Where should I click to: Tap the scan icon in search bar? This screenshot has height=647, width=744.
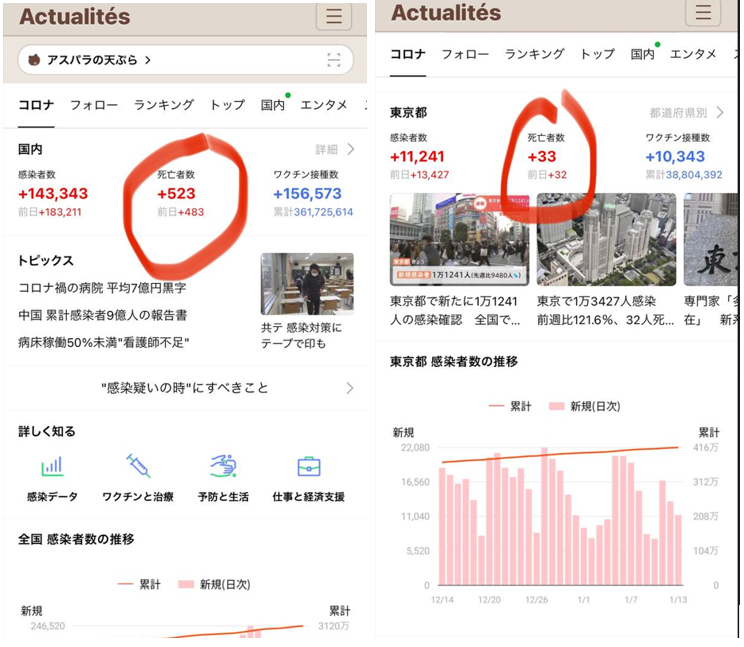(333, 60)
